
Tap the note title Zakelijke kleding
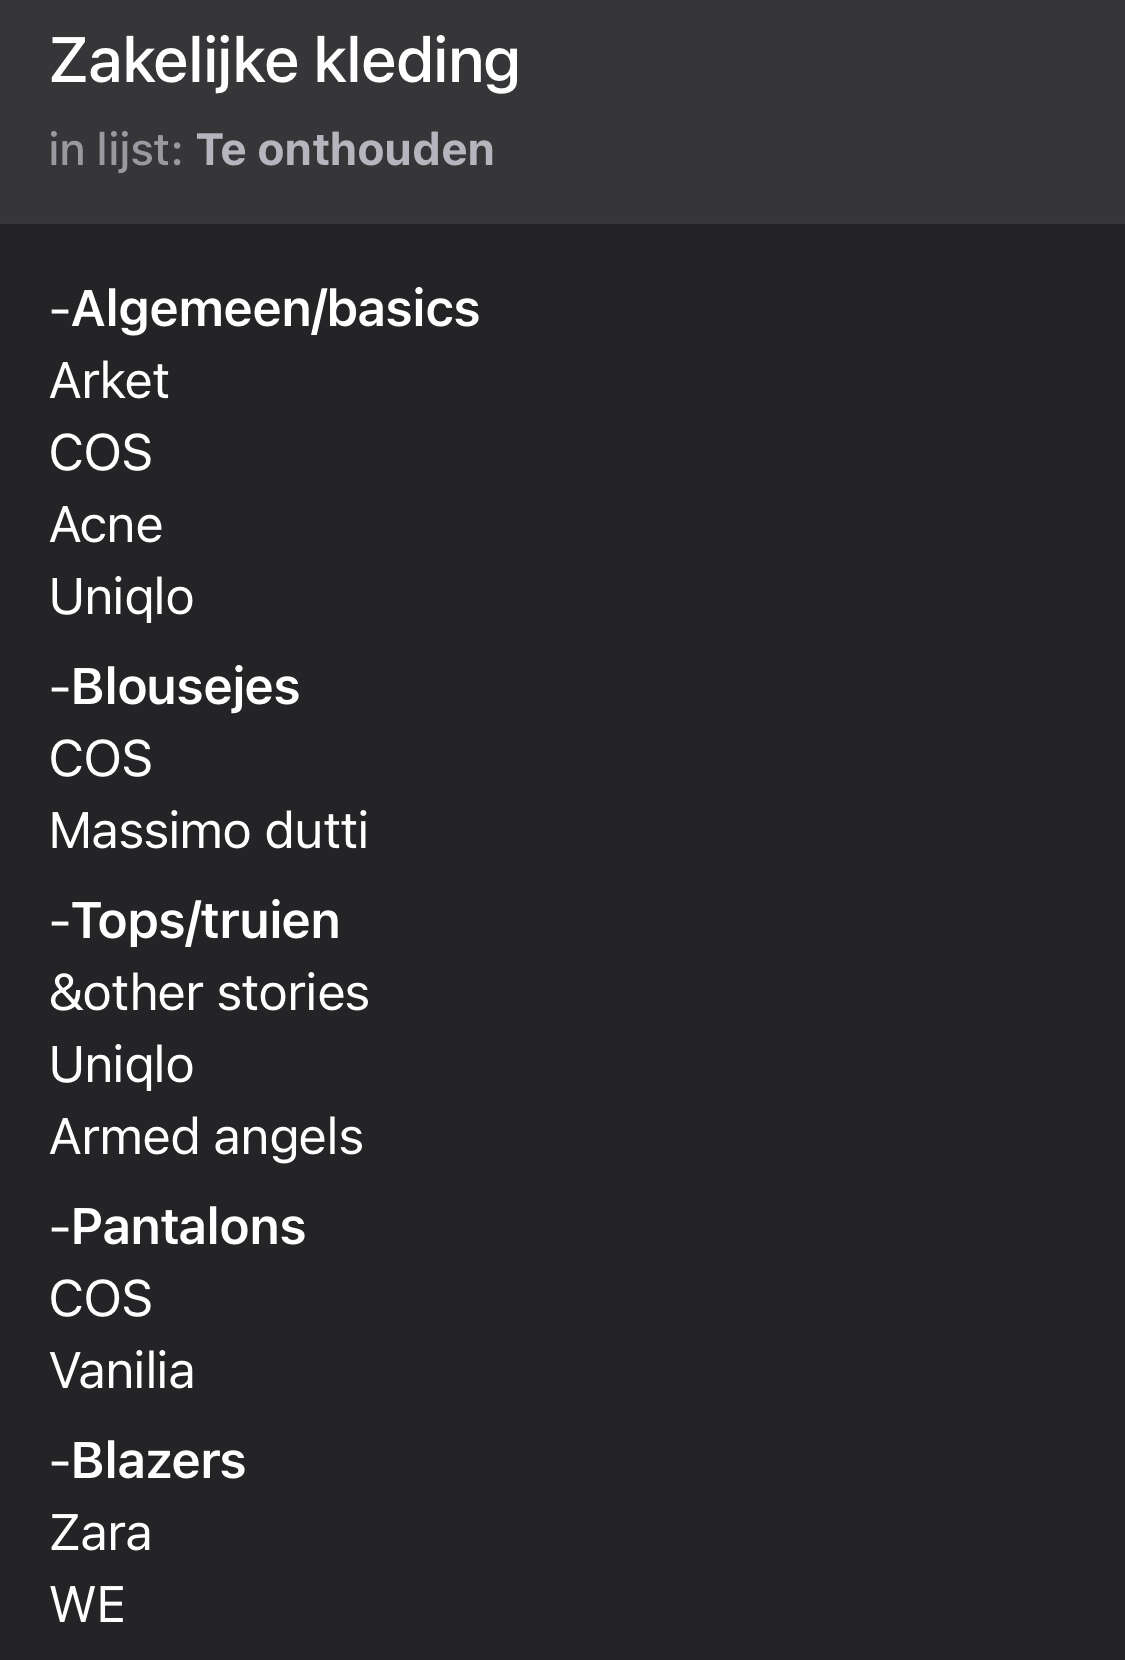coord(285,62)
